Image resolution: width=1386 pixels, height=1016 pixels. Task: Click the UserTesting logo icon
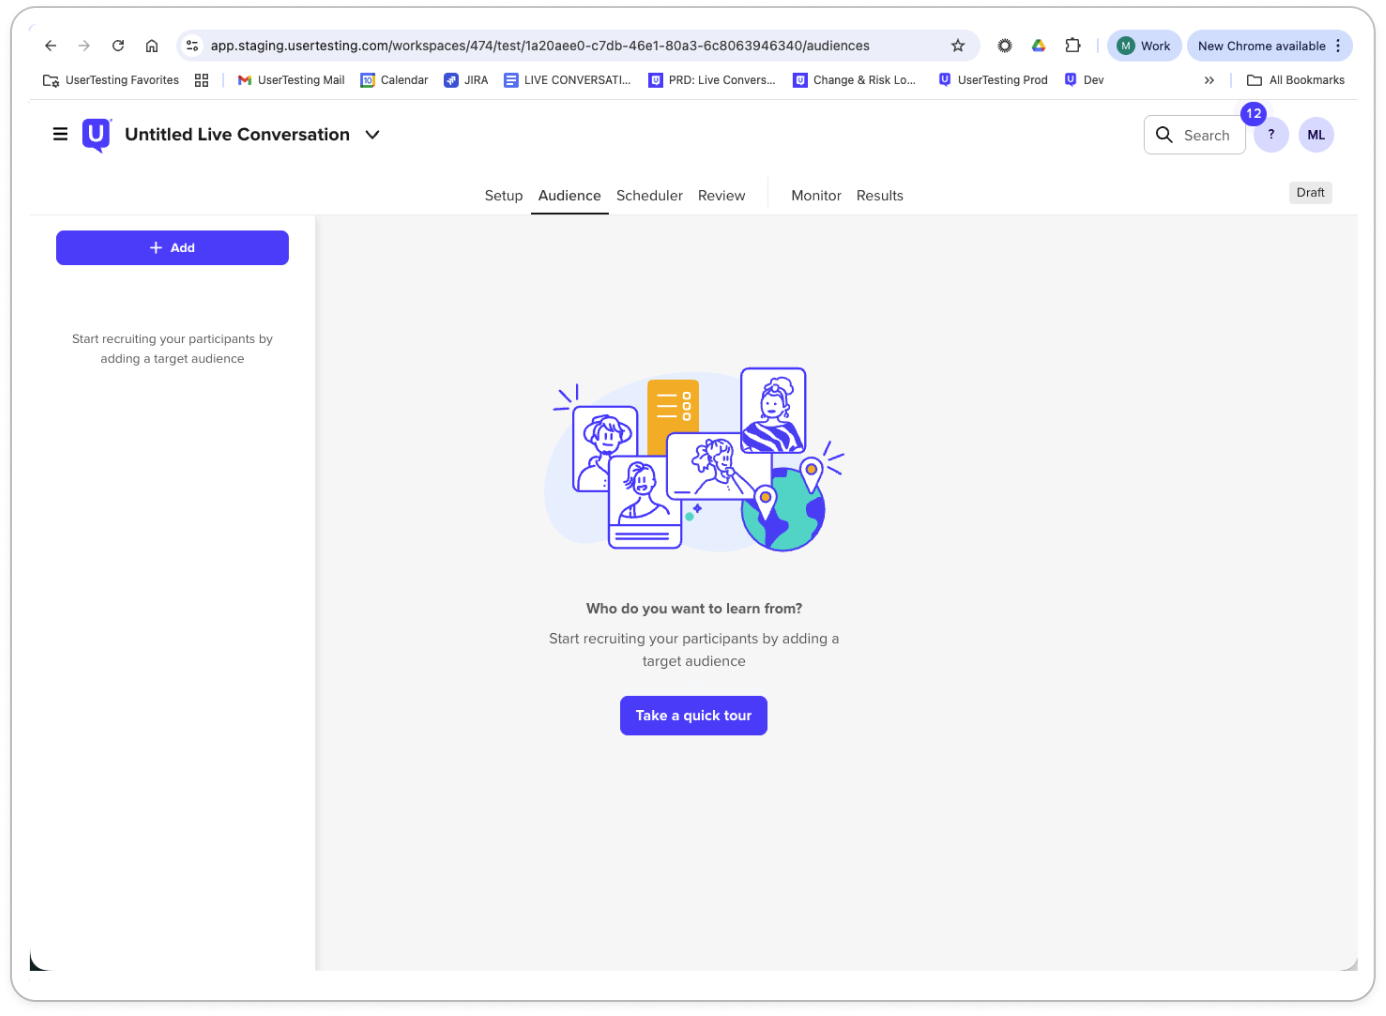pyautogui.click(x=96, y=134)
